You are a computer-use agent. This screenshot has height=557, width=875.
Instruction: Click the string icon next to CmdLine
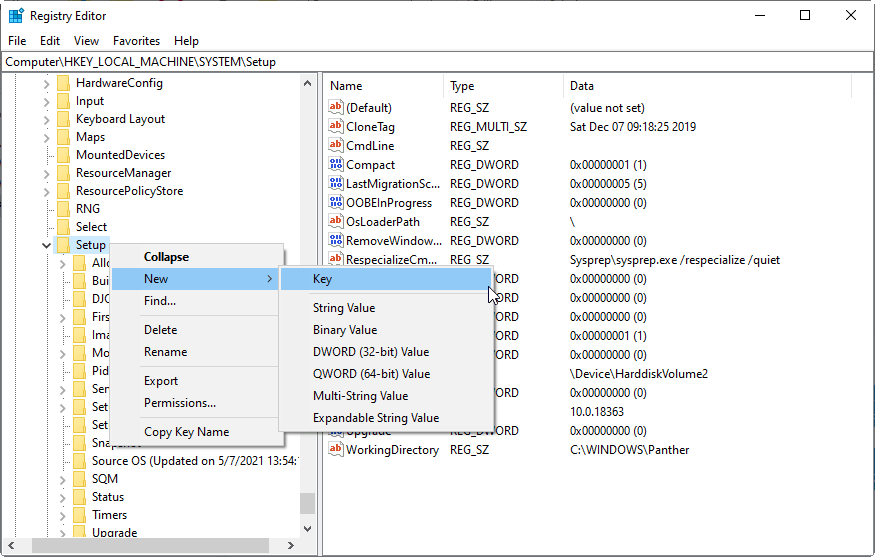(x=336, y=145)
